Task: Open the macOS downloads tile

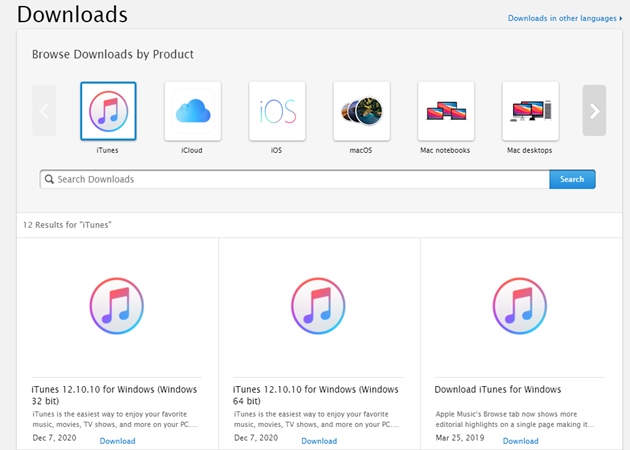Action: click(x=362, y=111)
